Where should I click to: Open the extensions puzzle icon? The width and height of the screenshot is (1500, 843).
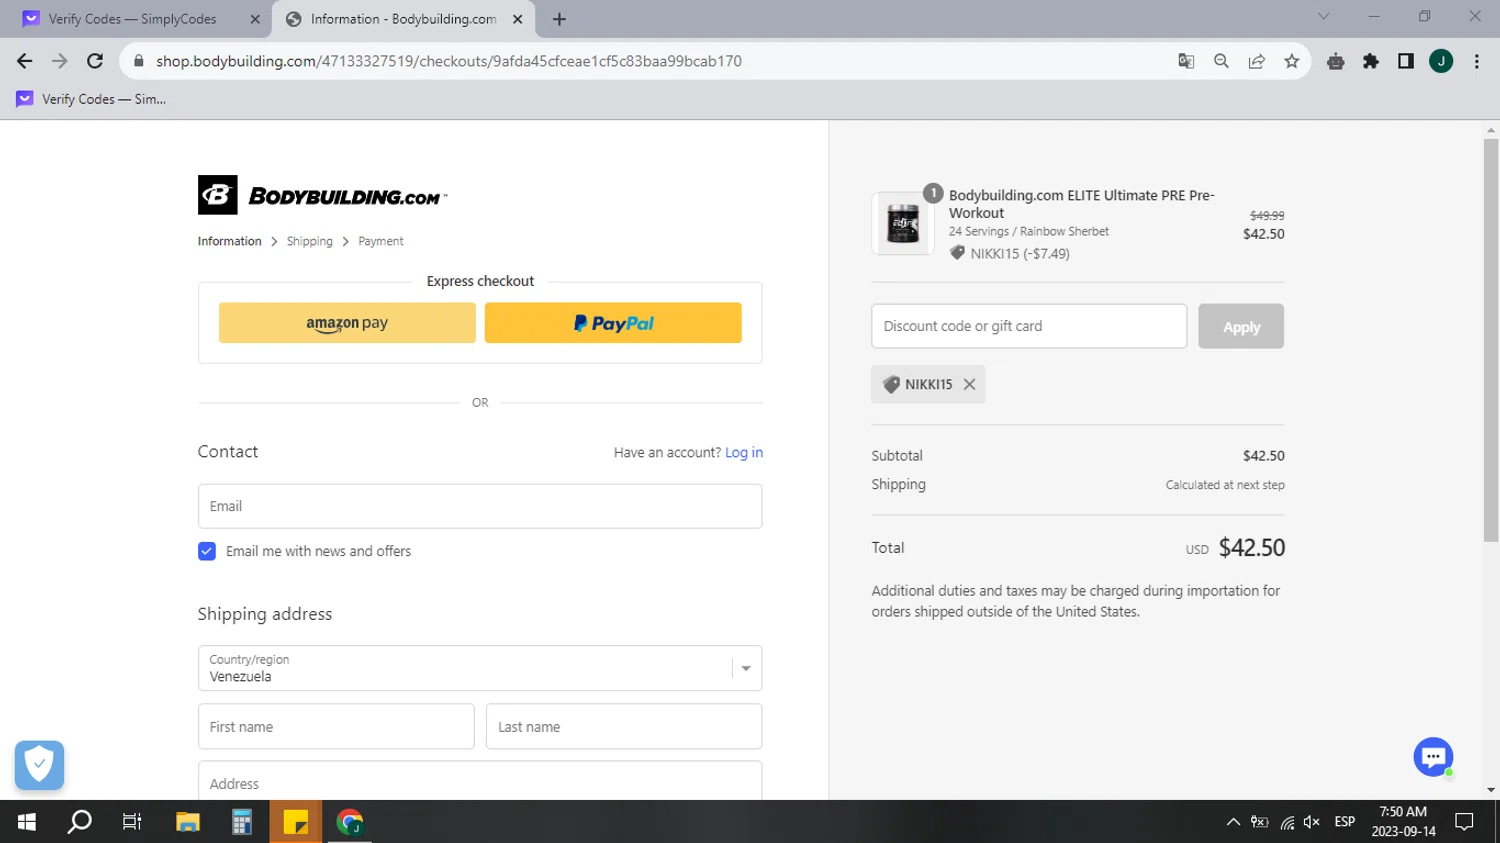pos(1371,61)
